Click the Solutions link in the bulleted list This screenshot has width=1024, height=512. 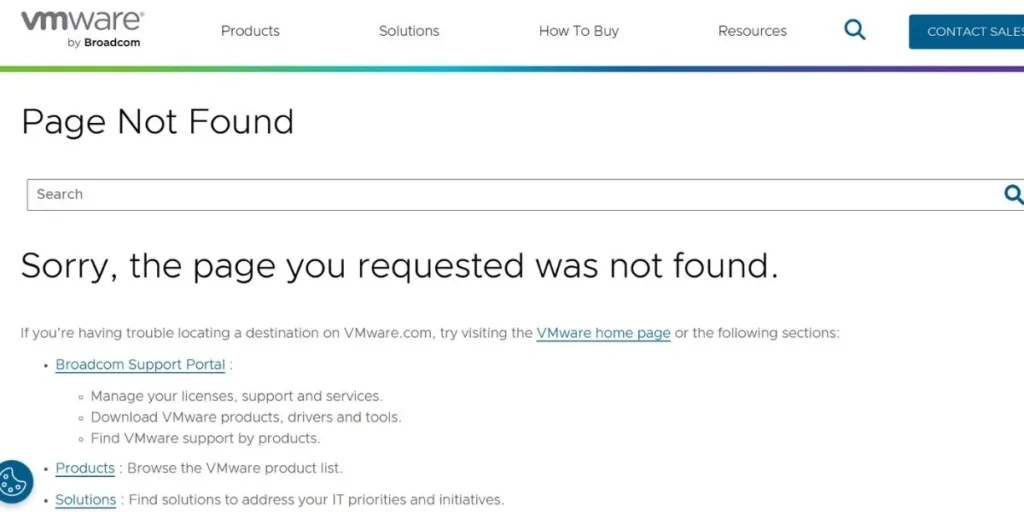pyautogui.click(x=86, y=500)
